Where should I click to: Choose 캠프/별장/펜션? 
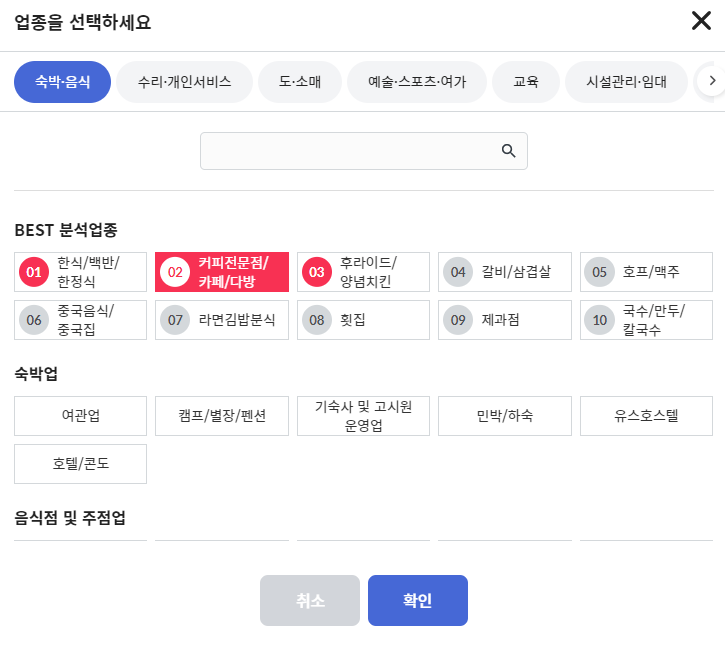(x=222, y=416)
